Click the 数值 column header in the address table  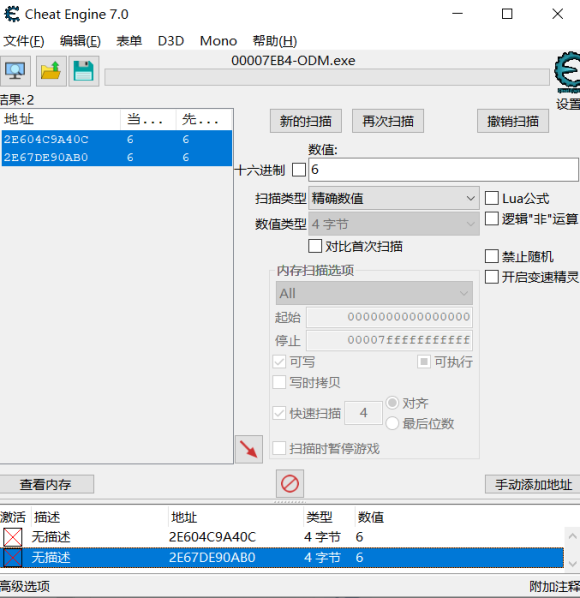point(370,517)
